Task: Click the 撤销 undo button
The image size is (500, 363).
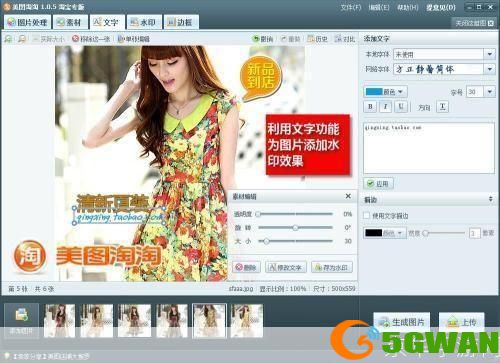Action: point(263,39)
